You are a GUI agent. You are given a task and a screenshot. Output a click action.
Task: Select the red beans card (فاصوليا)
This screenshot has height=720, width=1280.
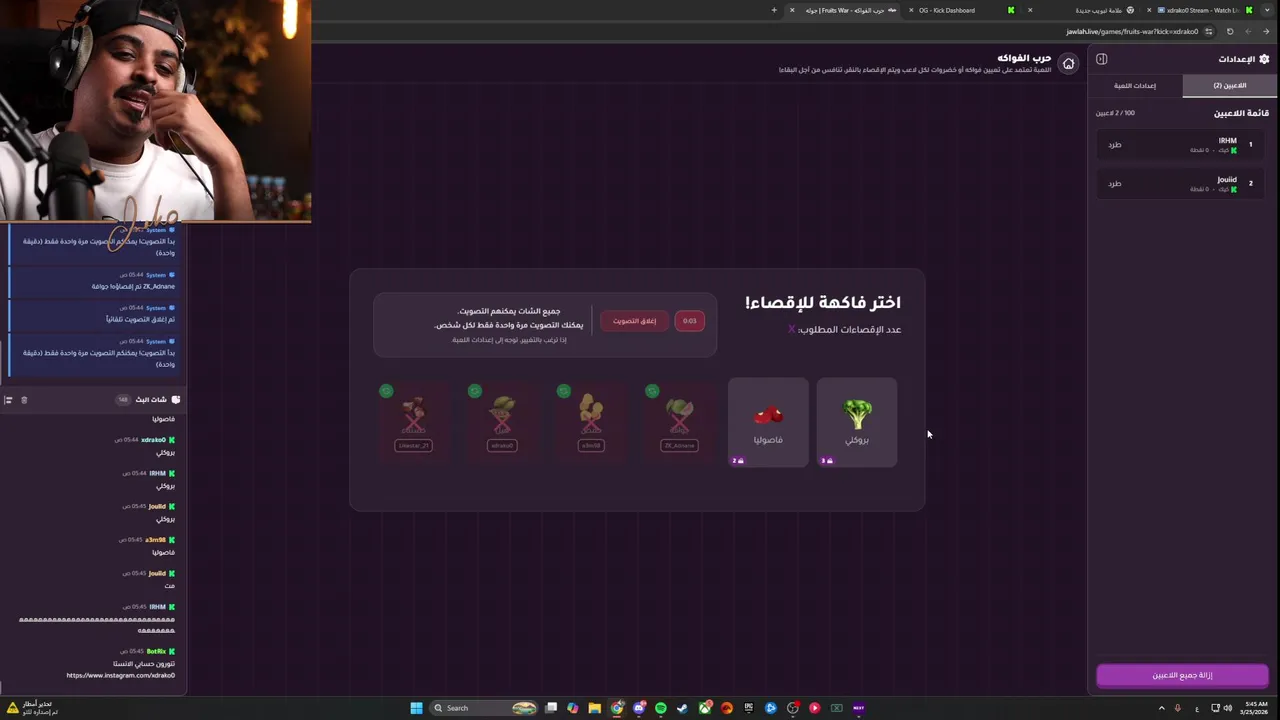[768, 422]
